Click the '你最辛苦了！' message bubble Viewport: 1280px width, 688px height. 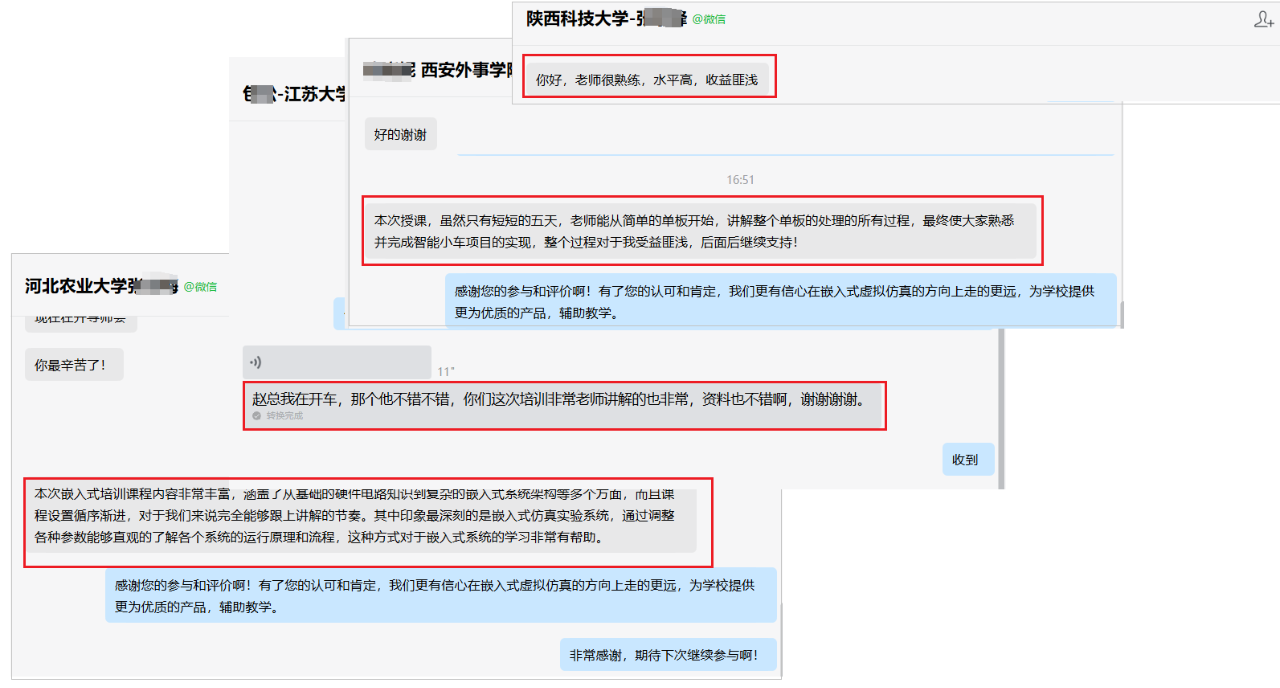tap(74, 365)
